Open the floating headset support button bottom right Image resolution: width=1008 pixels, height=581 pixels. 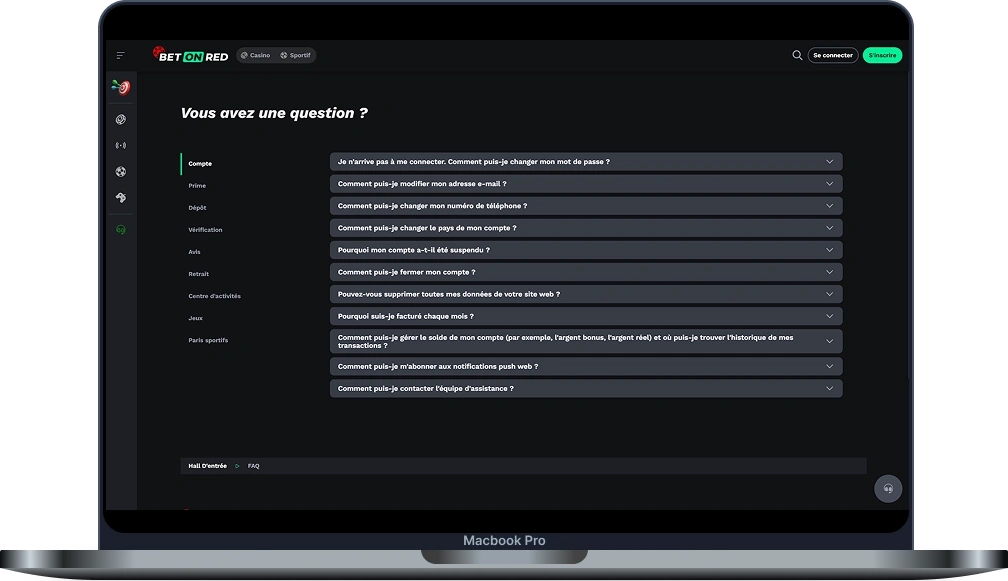888,489
